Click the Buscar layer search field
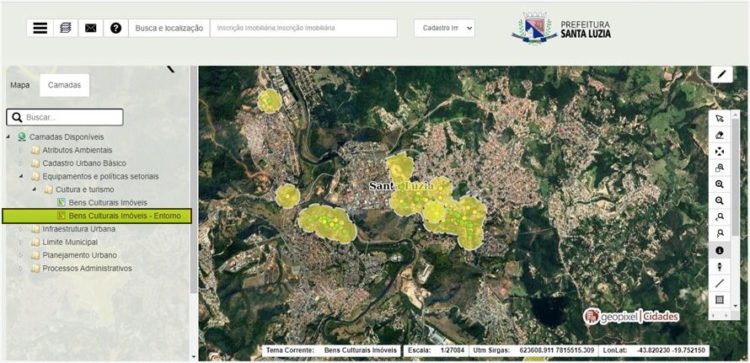 pos(65,117)
